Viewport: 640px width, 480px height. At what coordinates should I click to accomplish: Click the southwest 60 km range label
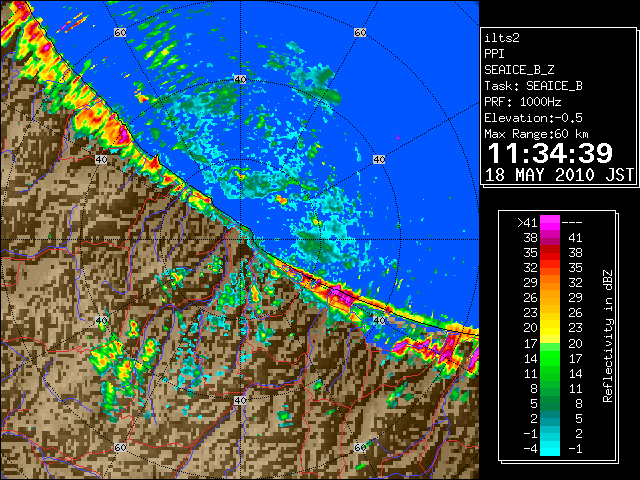point(120,448)
